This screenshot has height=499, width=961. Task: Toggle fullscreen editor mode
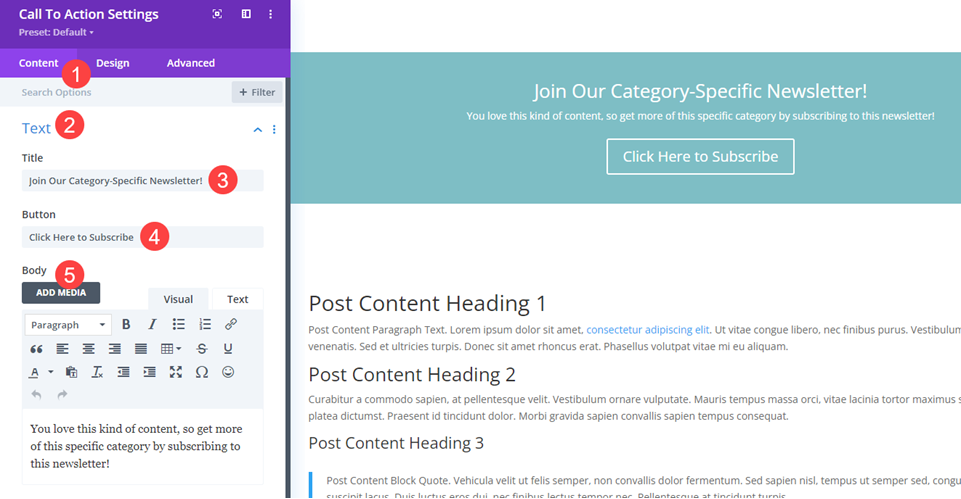tap(176, 372)
